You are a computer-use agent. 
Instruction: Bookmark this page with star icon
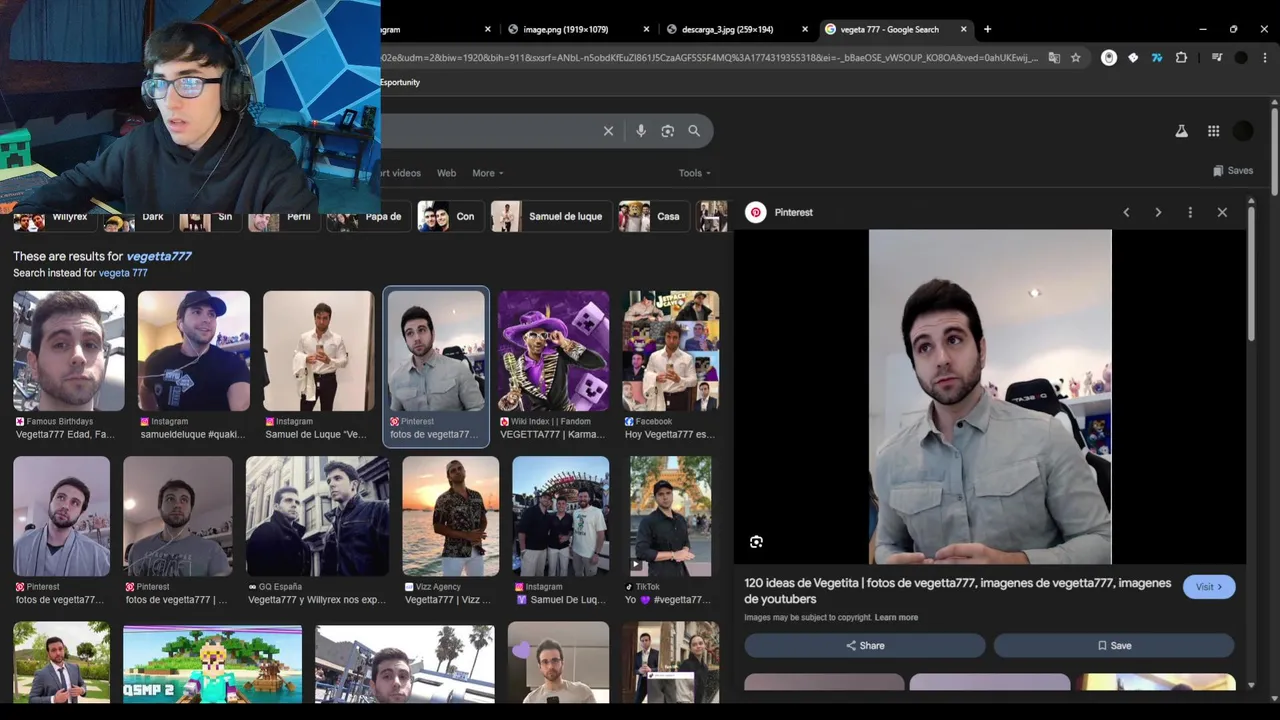(x=1076, y=58)
